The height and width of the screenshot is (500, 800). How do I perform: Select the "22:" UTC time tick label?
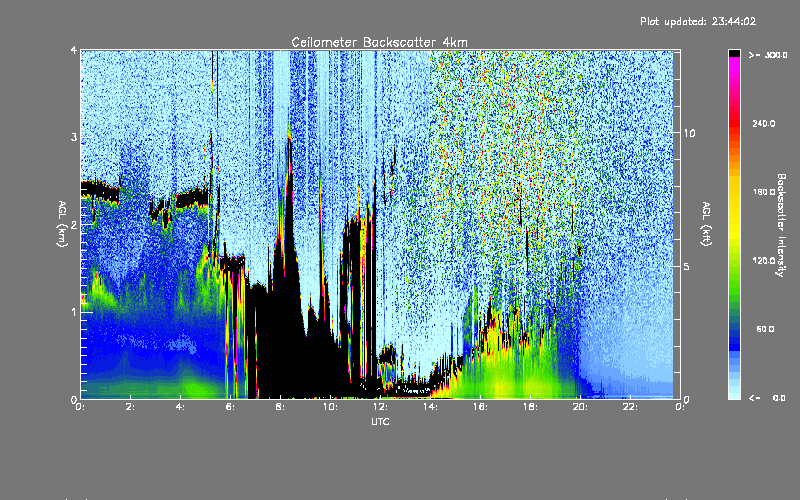[x=630, y=407]
